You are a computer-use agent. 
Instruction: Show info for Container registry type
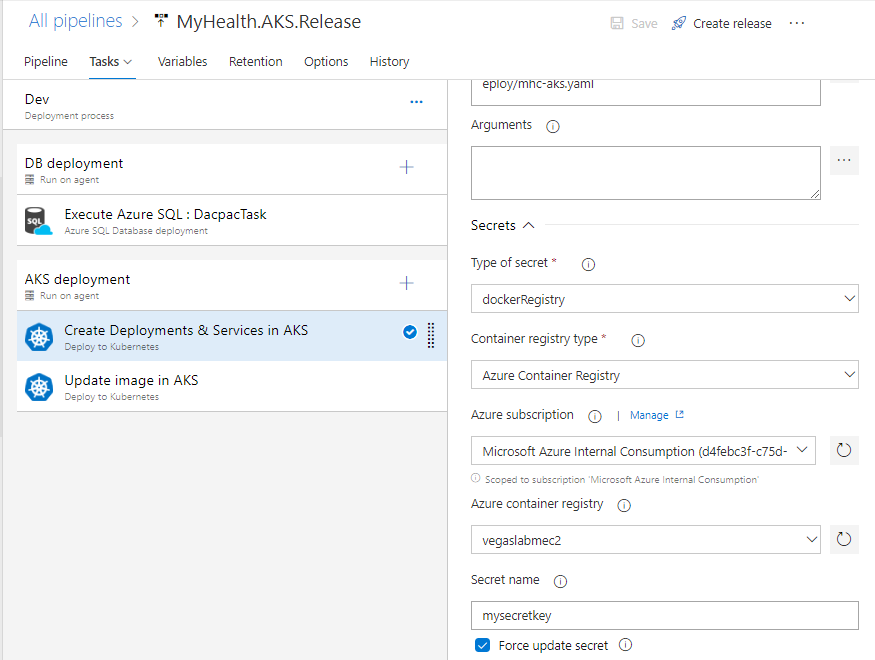coord(638,340)
